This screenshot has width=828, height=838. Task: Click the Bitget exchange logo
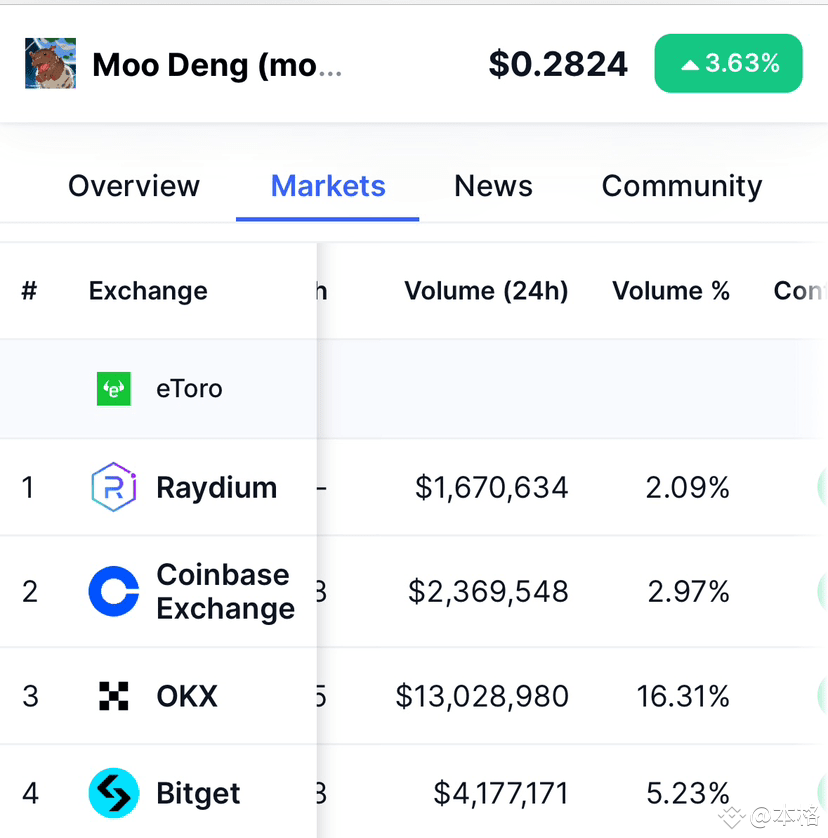coord(113,792)
